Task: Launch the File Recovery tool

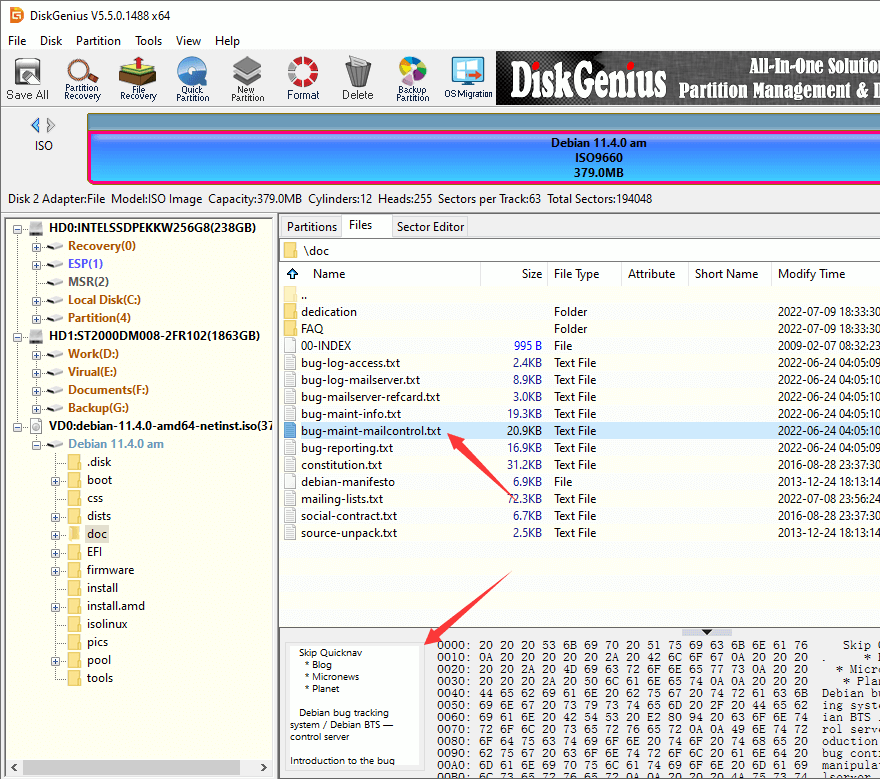Action: click(138, 78)
